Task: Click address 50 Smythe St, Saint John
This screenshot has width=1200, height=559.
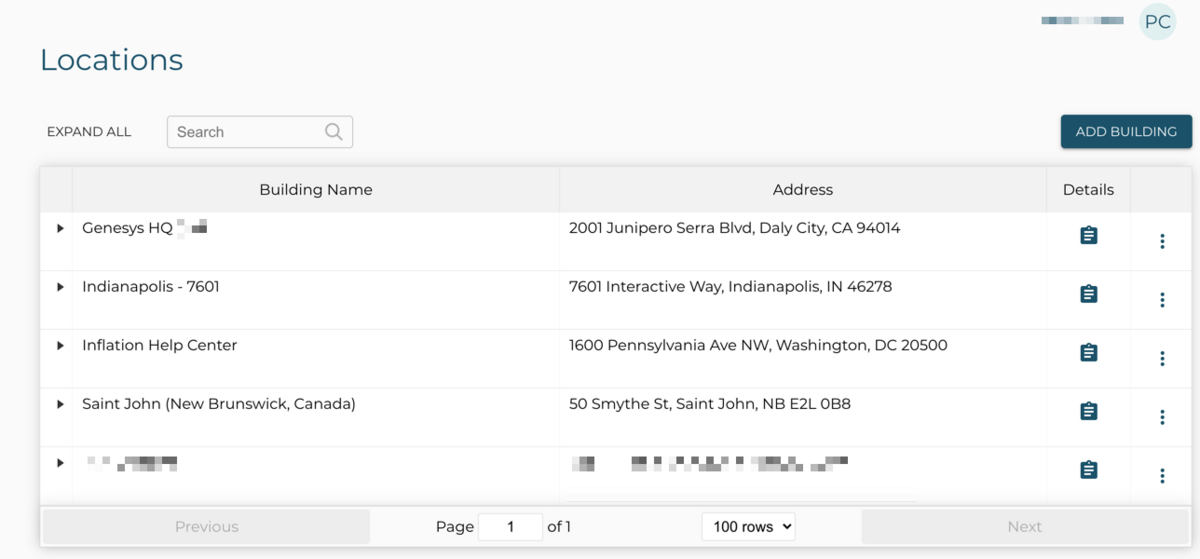Action: point(710,404)
